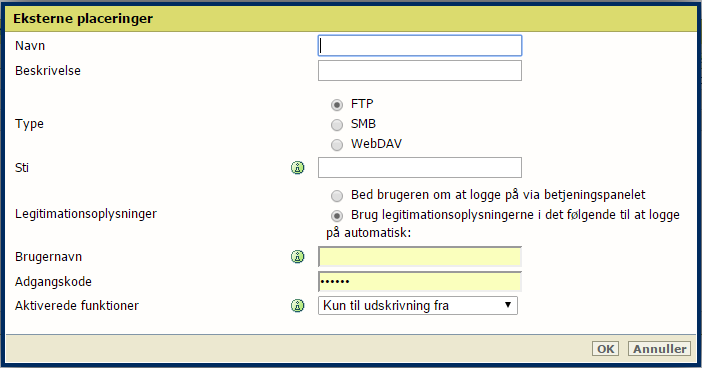Click the OK button

click(x=605, y=349)
